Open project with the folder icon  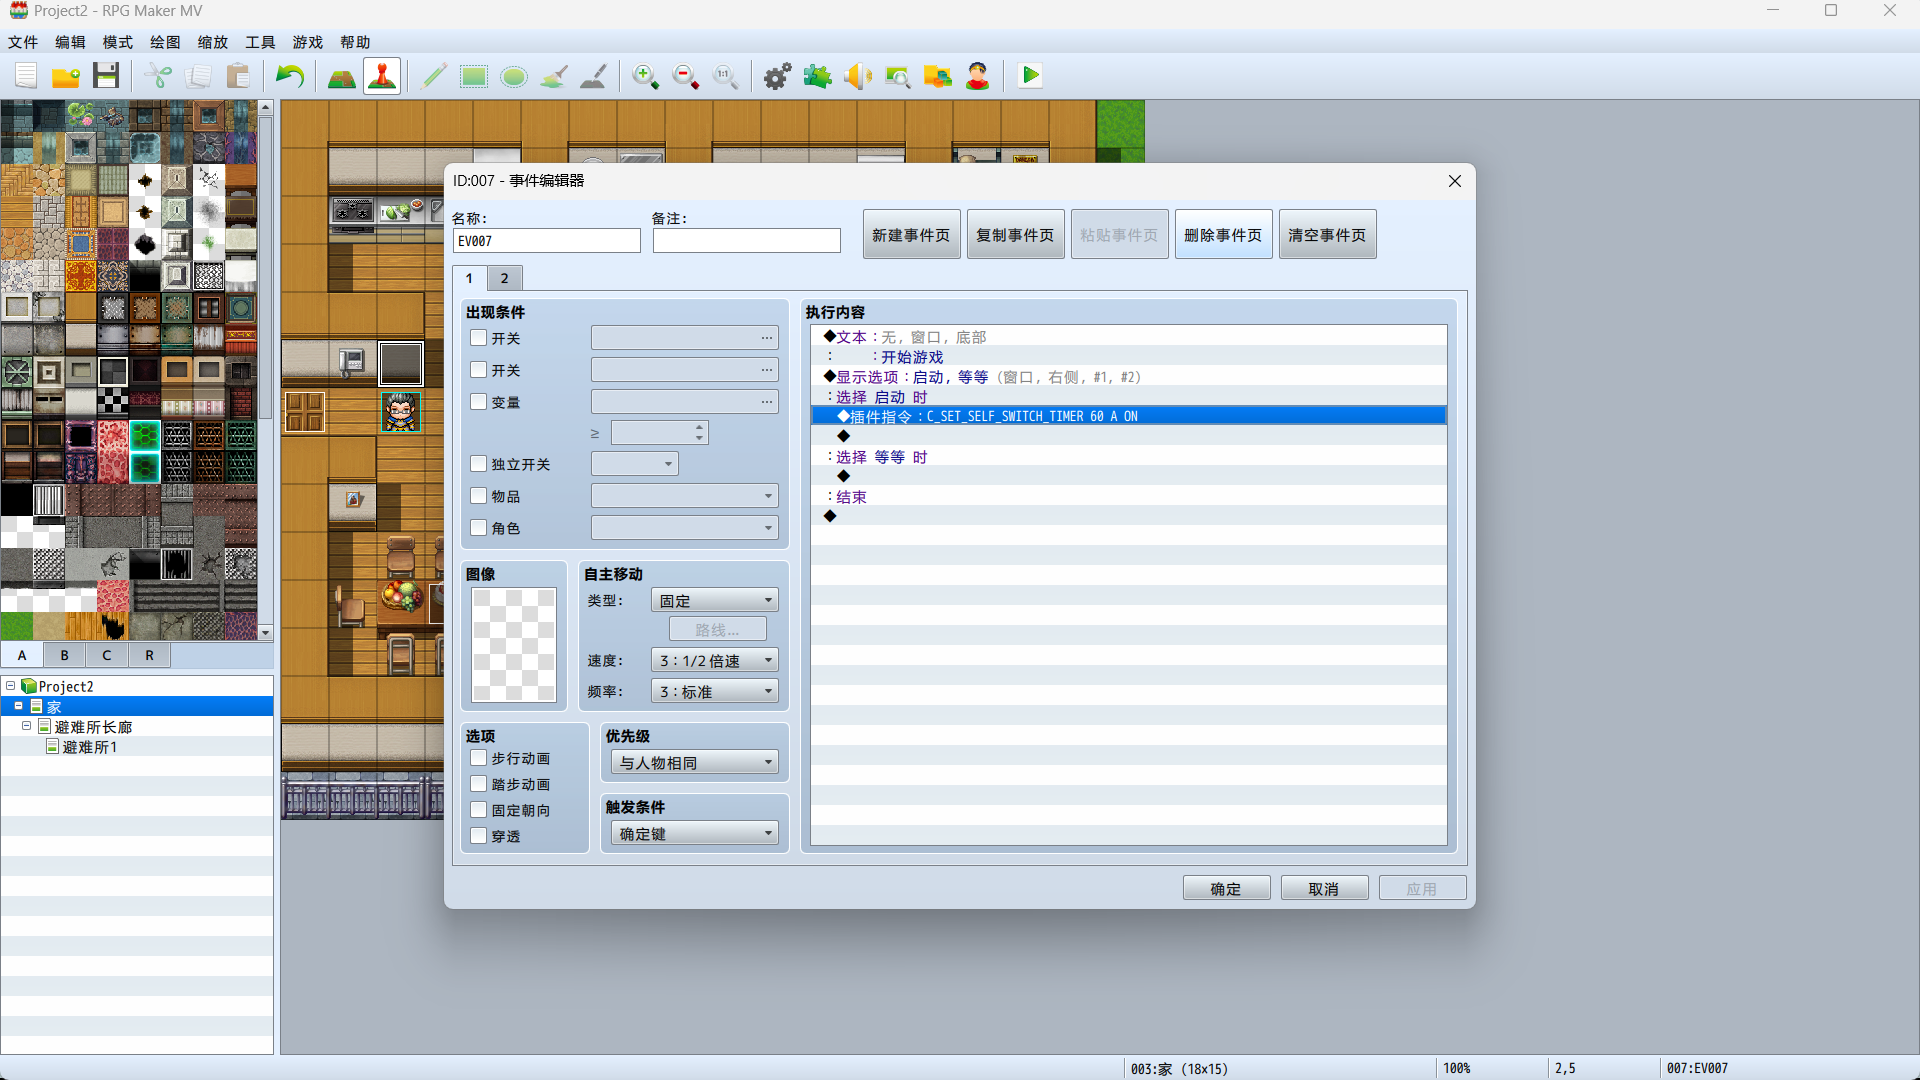66,76
